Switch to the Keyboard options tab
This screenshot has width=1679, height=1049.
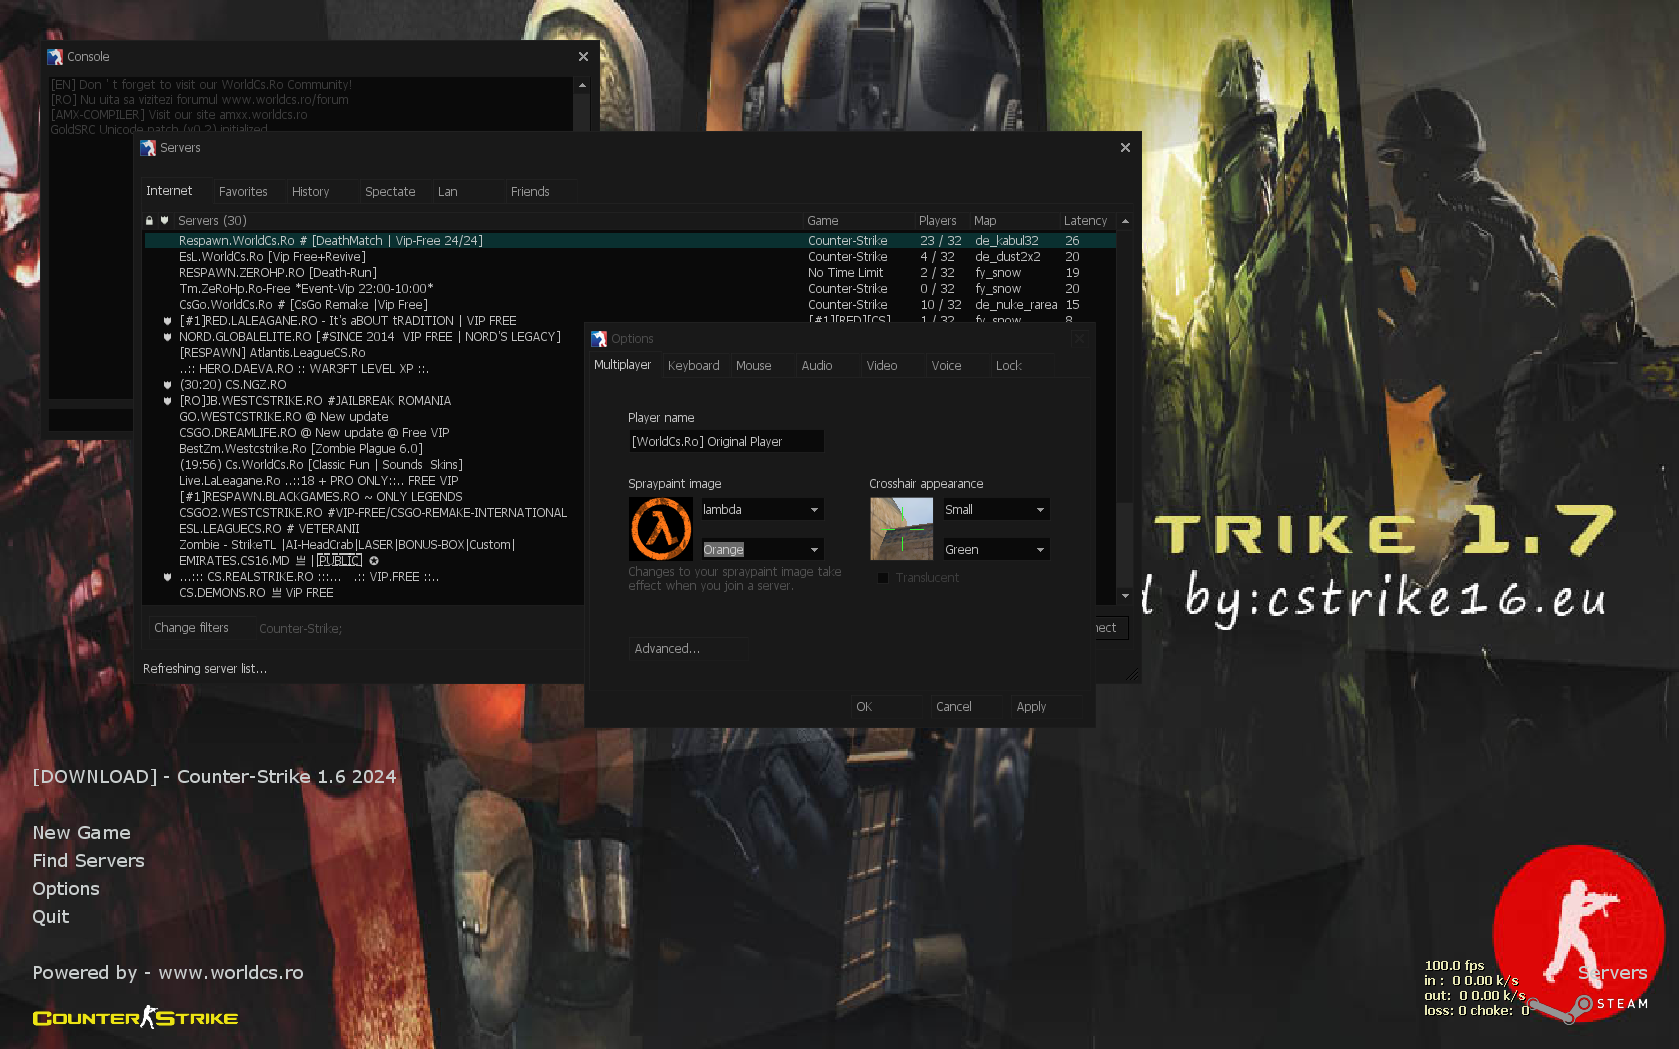tap(694, 366)
